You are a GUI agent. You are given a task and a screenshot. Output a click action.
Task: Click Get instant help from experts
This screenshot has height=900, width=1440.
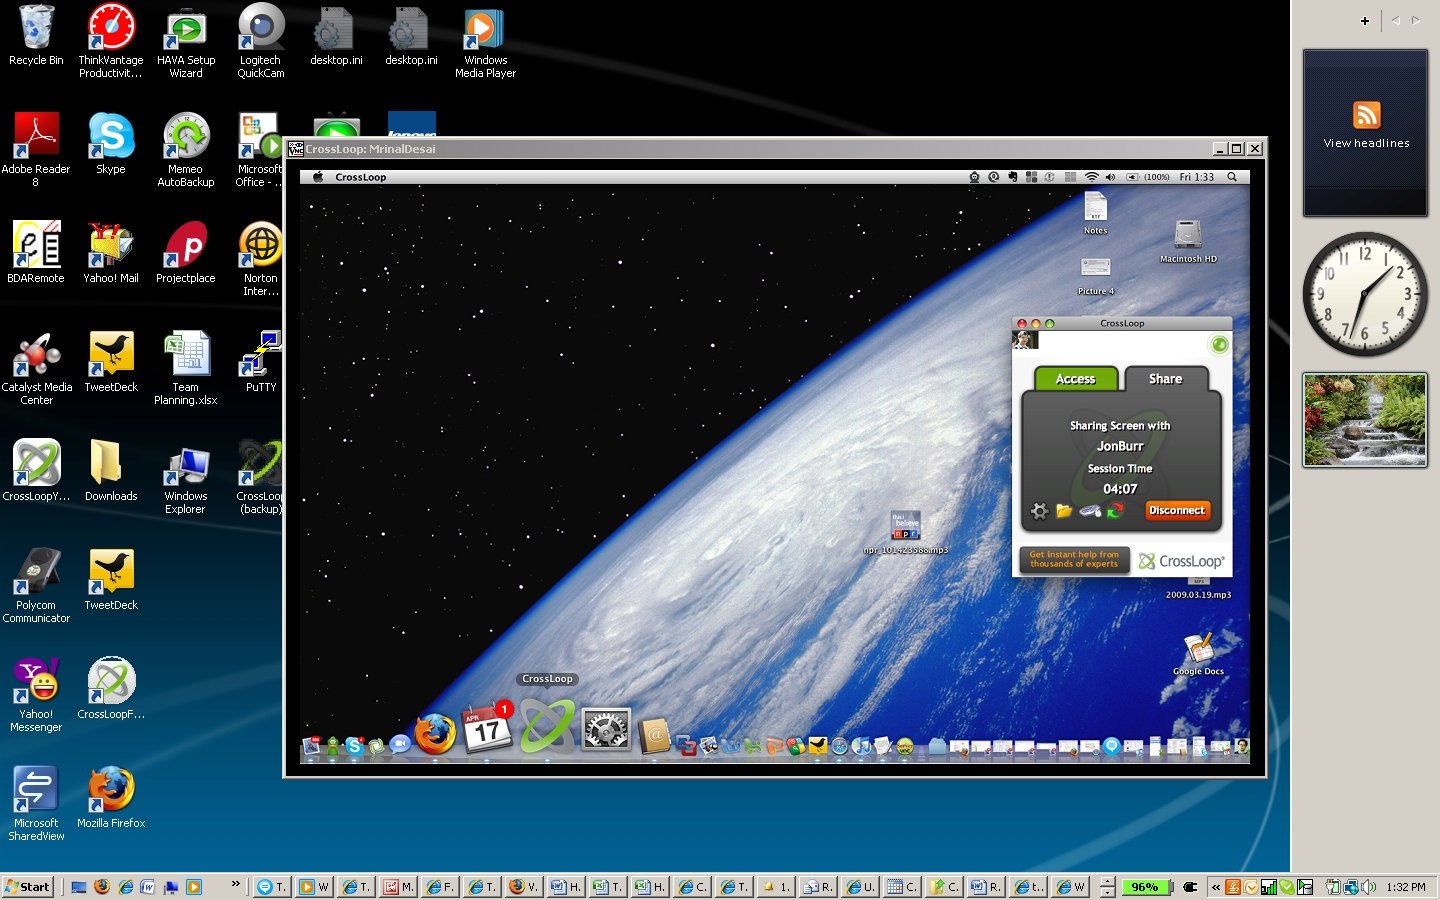tap(1074, 560)
